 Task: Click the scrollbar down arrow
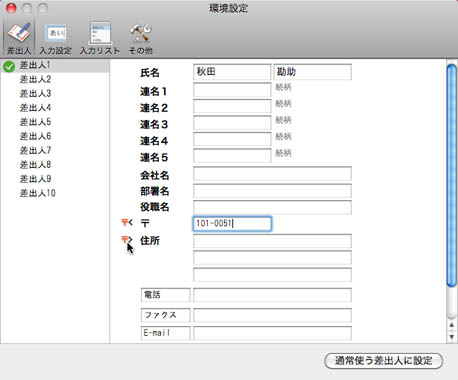451,337
